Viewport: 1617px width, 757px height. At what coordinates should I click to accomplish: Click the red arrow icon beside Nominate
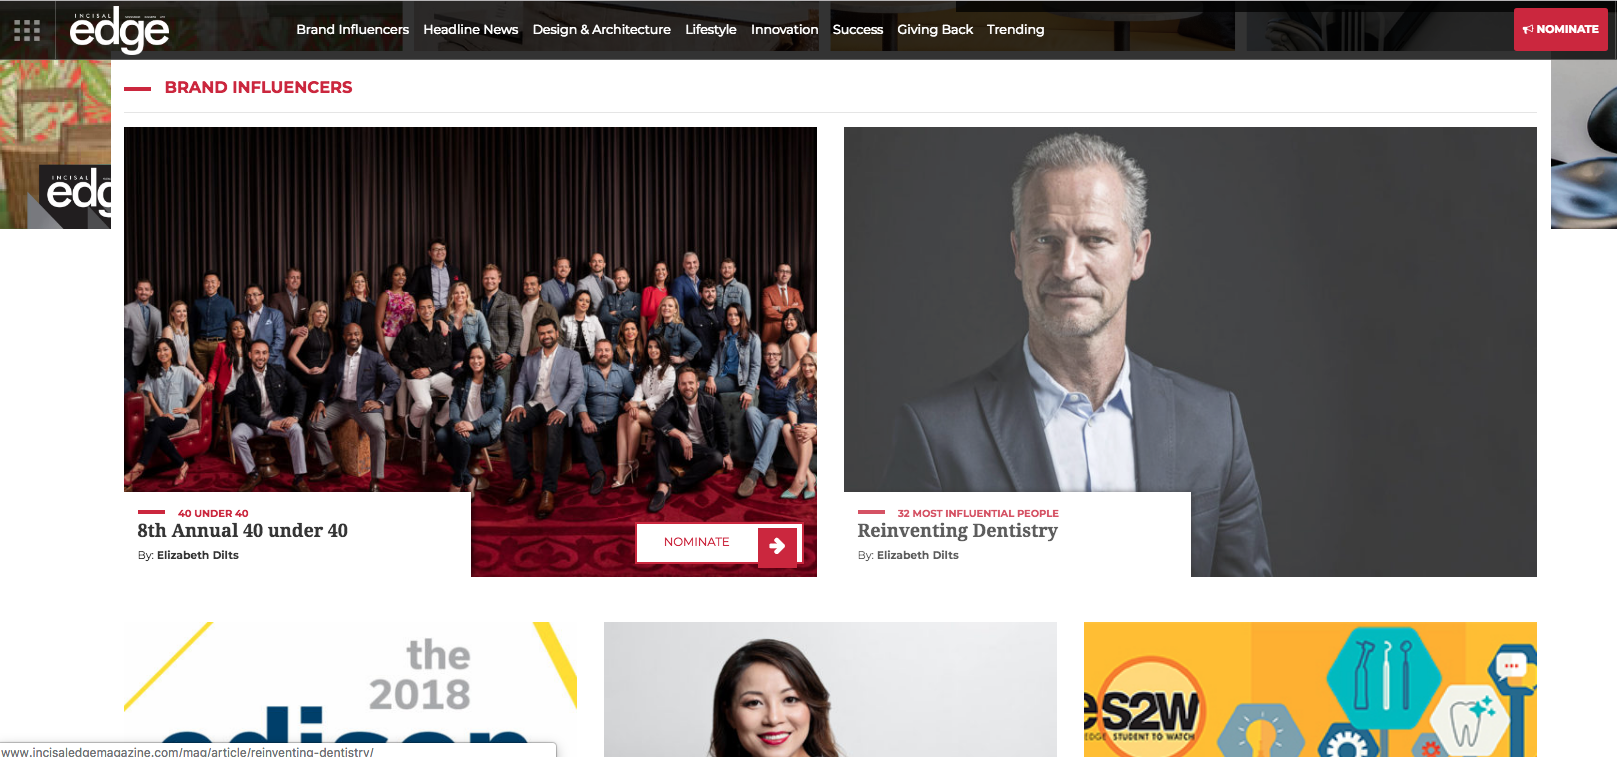(x=777, y=546)
